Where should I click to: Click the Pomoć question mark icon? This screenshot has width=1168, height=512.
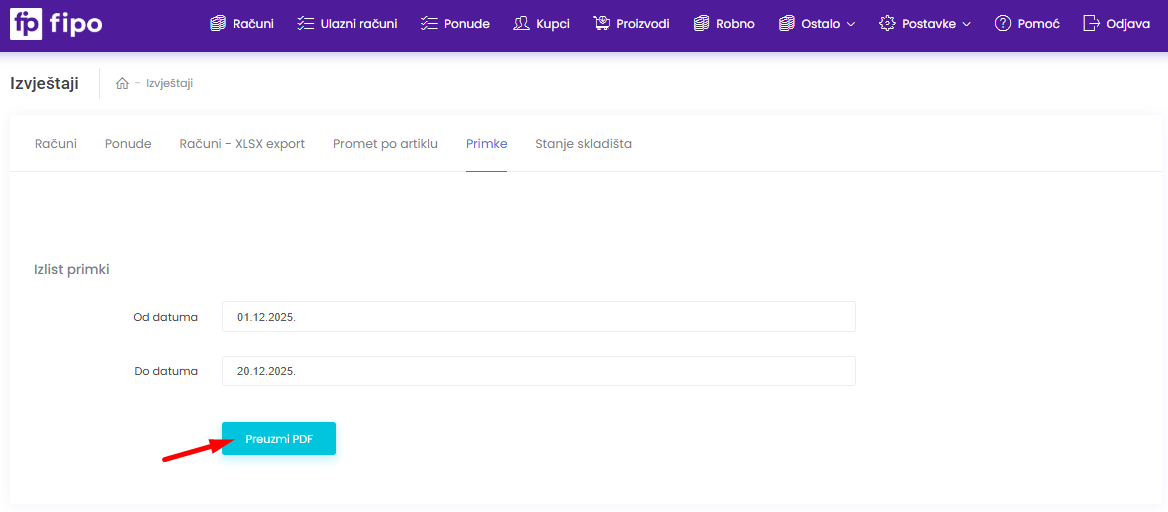(x=1003, y=24)
